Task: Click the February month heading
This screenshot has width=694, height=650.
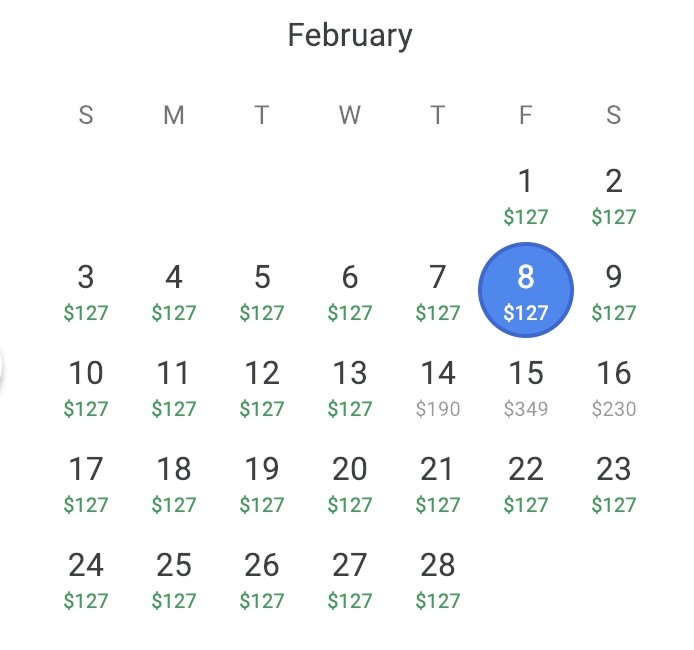Action: [349, 36]
